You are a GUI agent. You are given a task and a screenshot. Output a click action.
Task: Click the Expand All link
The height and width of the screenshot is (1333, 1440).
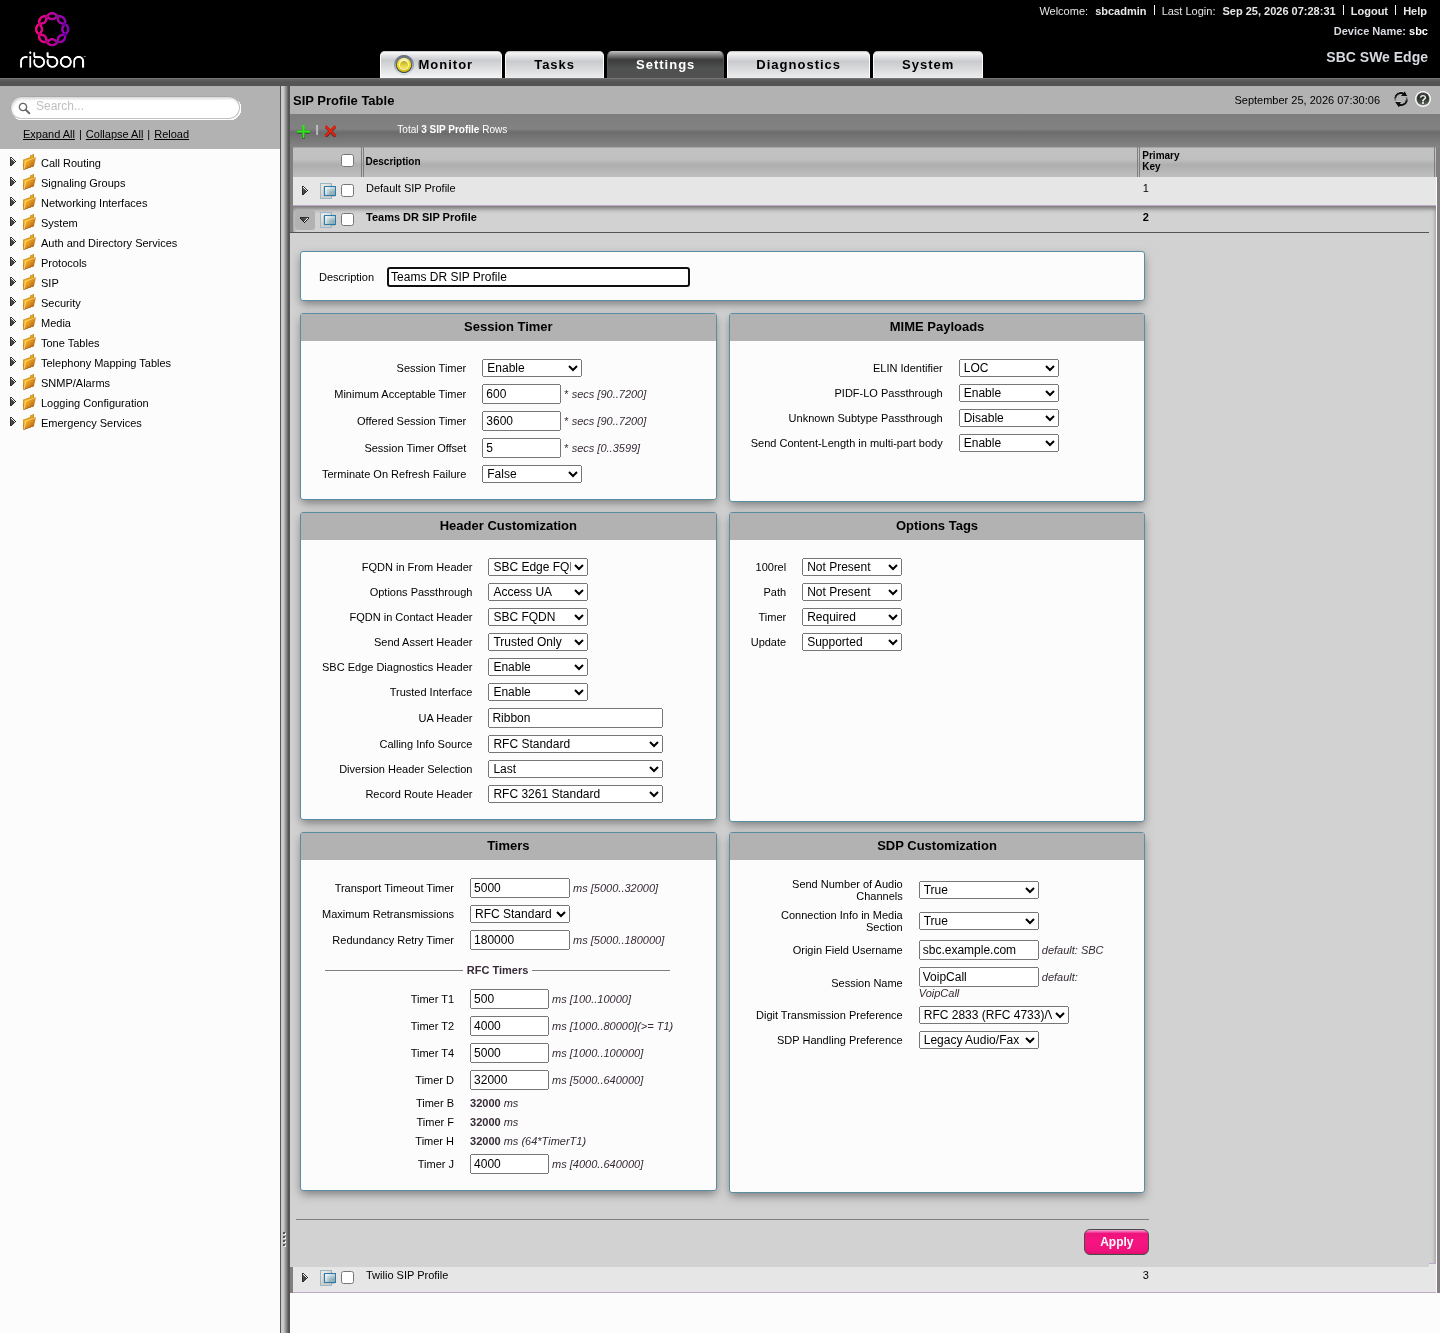[x=49, y=134]
